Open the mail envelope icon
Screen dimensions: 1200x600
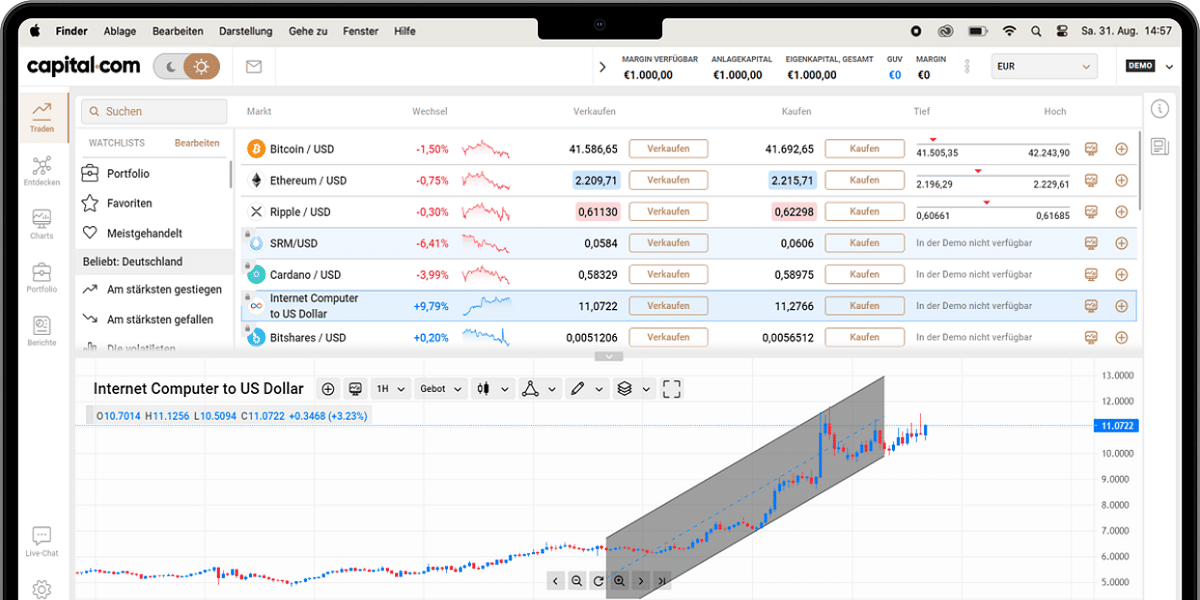254,67
